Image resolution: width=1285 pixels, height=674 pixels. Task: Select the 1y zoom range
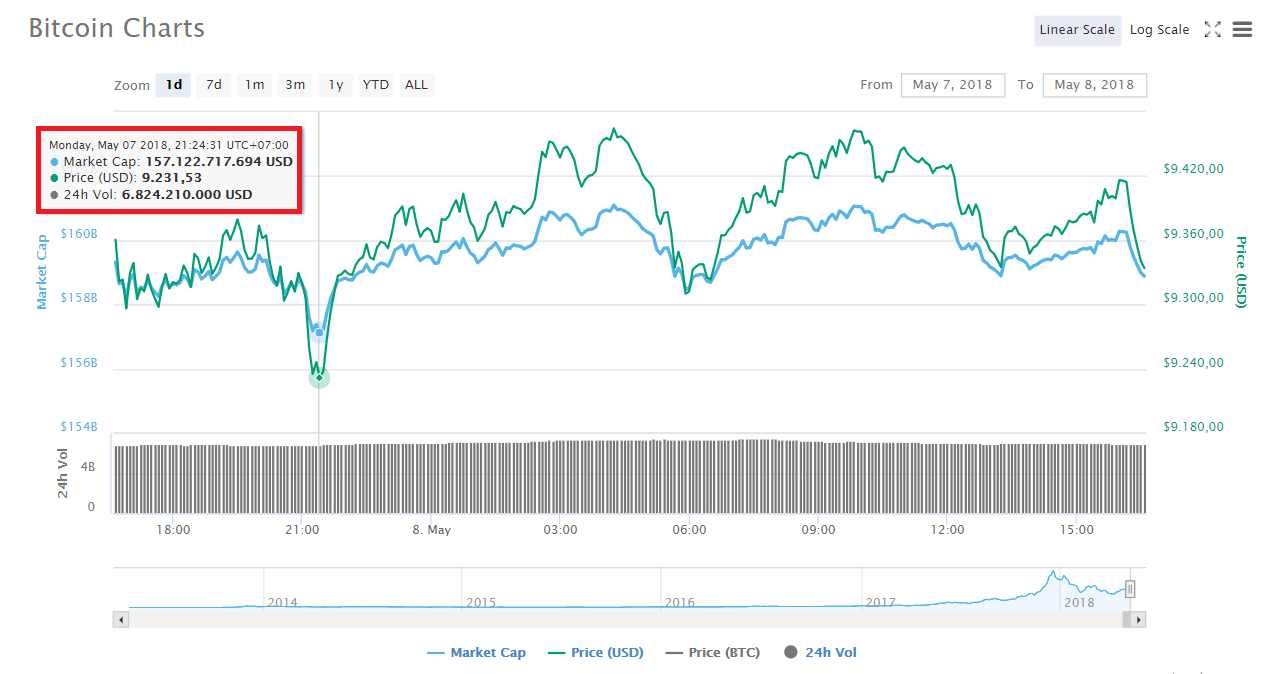click(336, 85)
